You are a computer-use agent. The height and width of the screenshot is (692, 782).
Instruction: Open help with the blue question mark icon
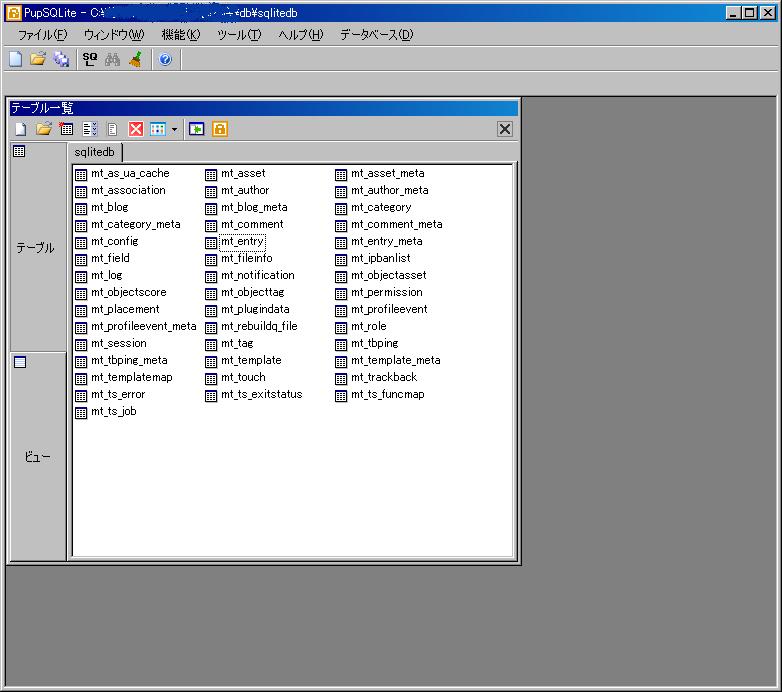(165, 59)
